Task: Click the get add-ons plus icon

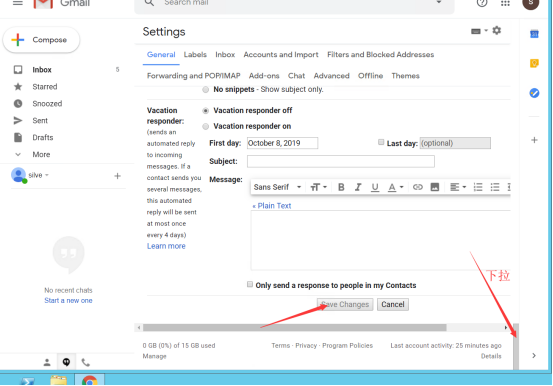Action: 534,140
